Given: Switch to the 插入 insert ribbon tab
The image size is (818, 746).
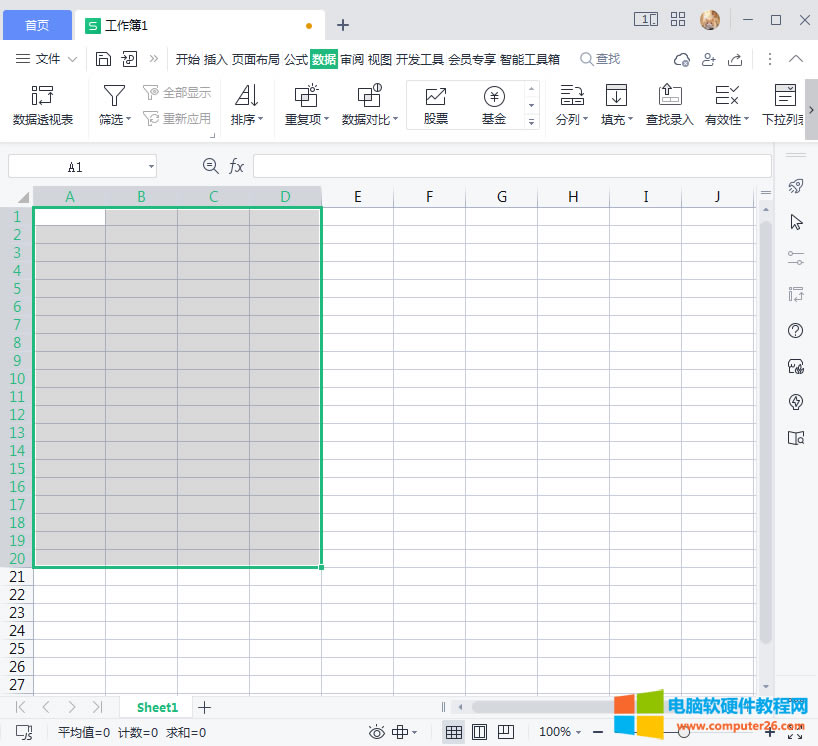Looking at the screenshot, I should pos(216,59).
